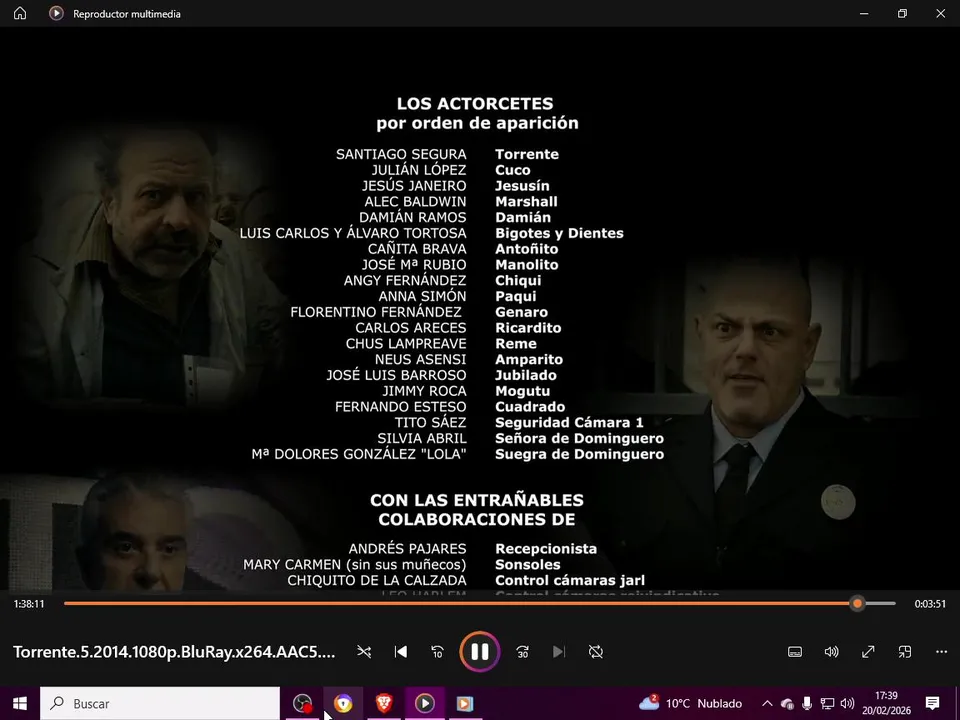Open the clock showing 17:39
960x720 pixels.
pos(886,703)
